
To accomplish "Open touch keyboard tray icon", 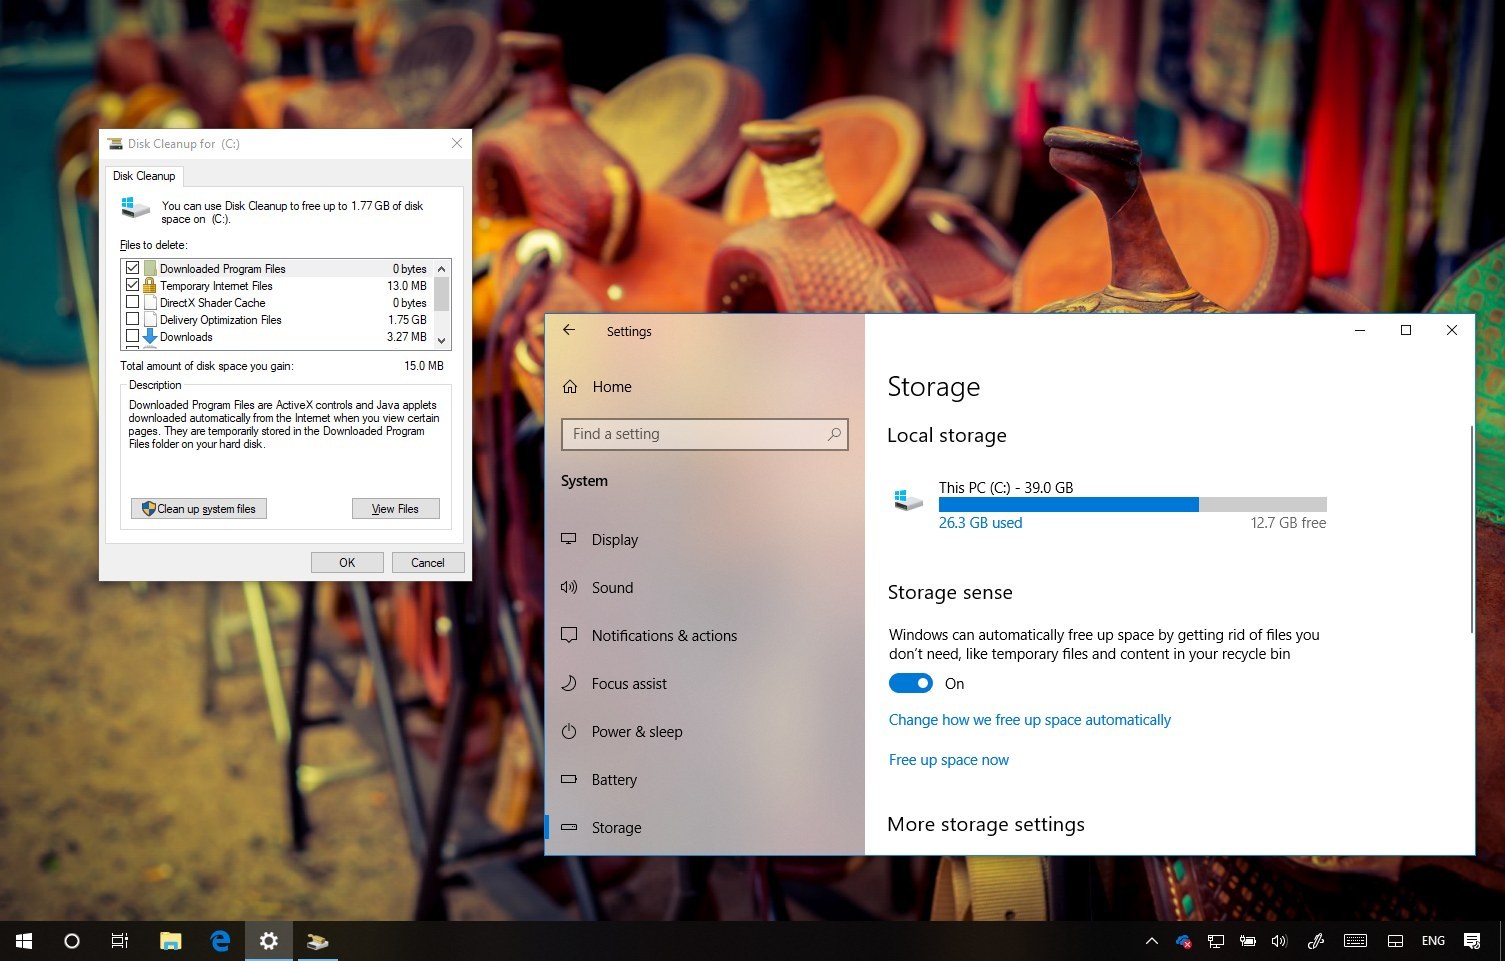I will click(1355, 941).
